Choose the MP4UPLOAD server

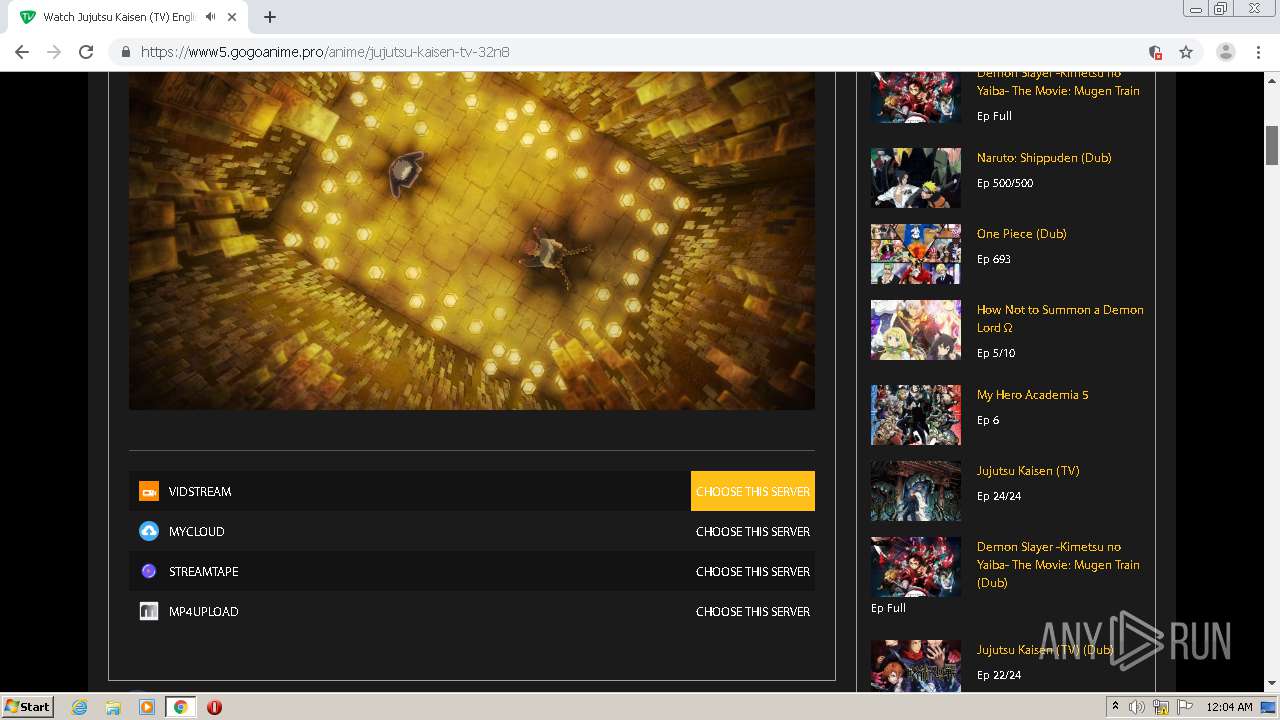753,611
